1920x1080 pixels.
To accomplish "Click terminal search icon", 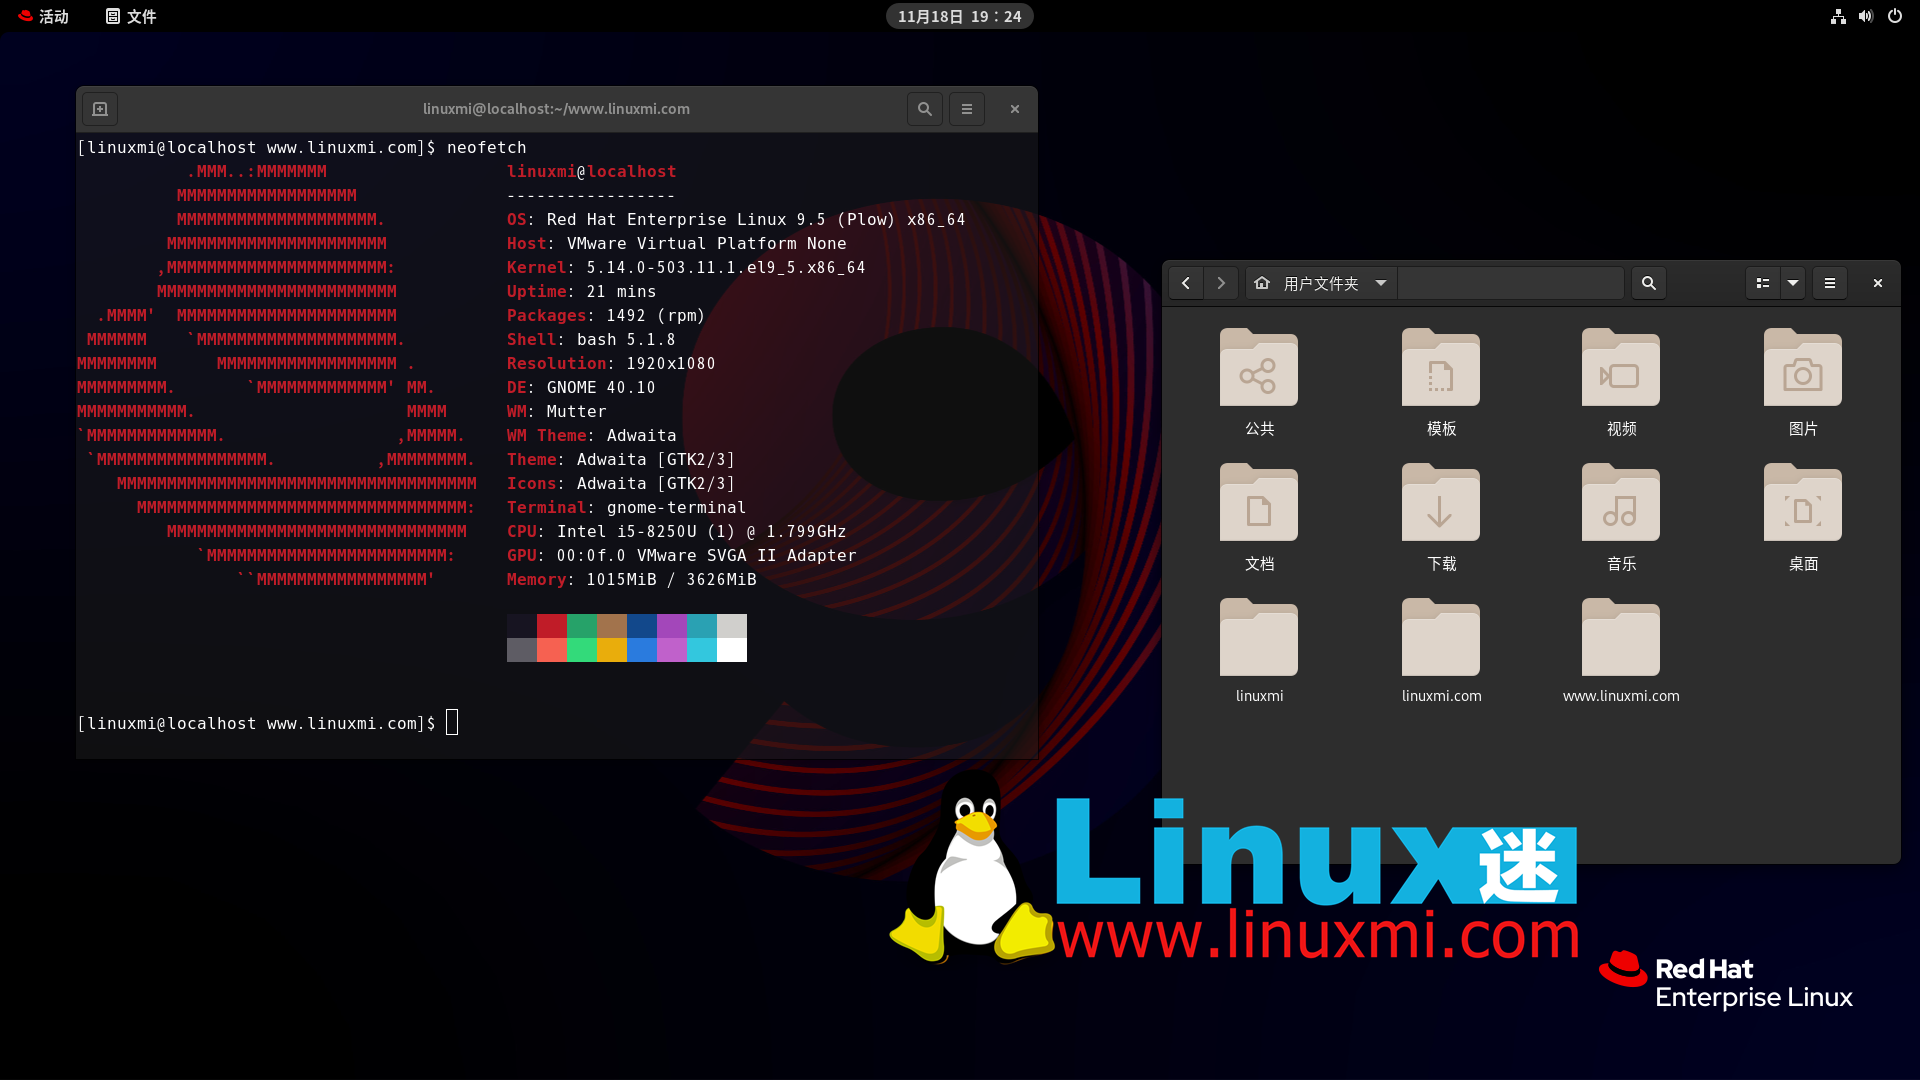I will pos(925,109).
